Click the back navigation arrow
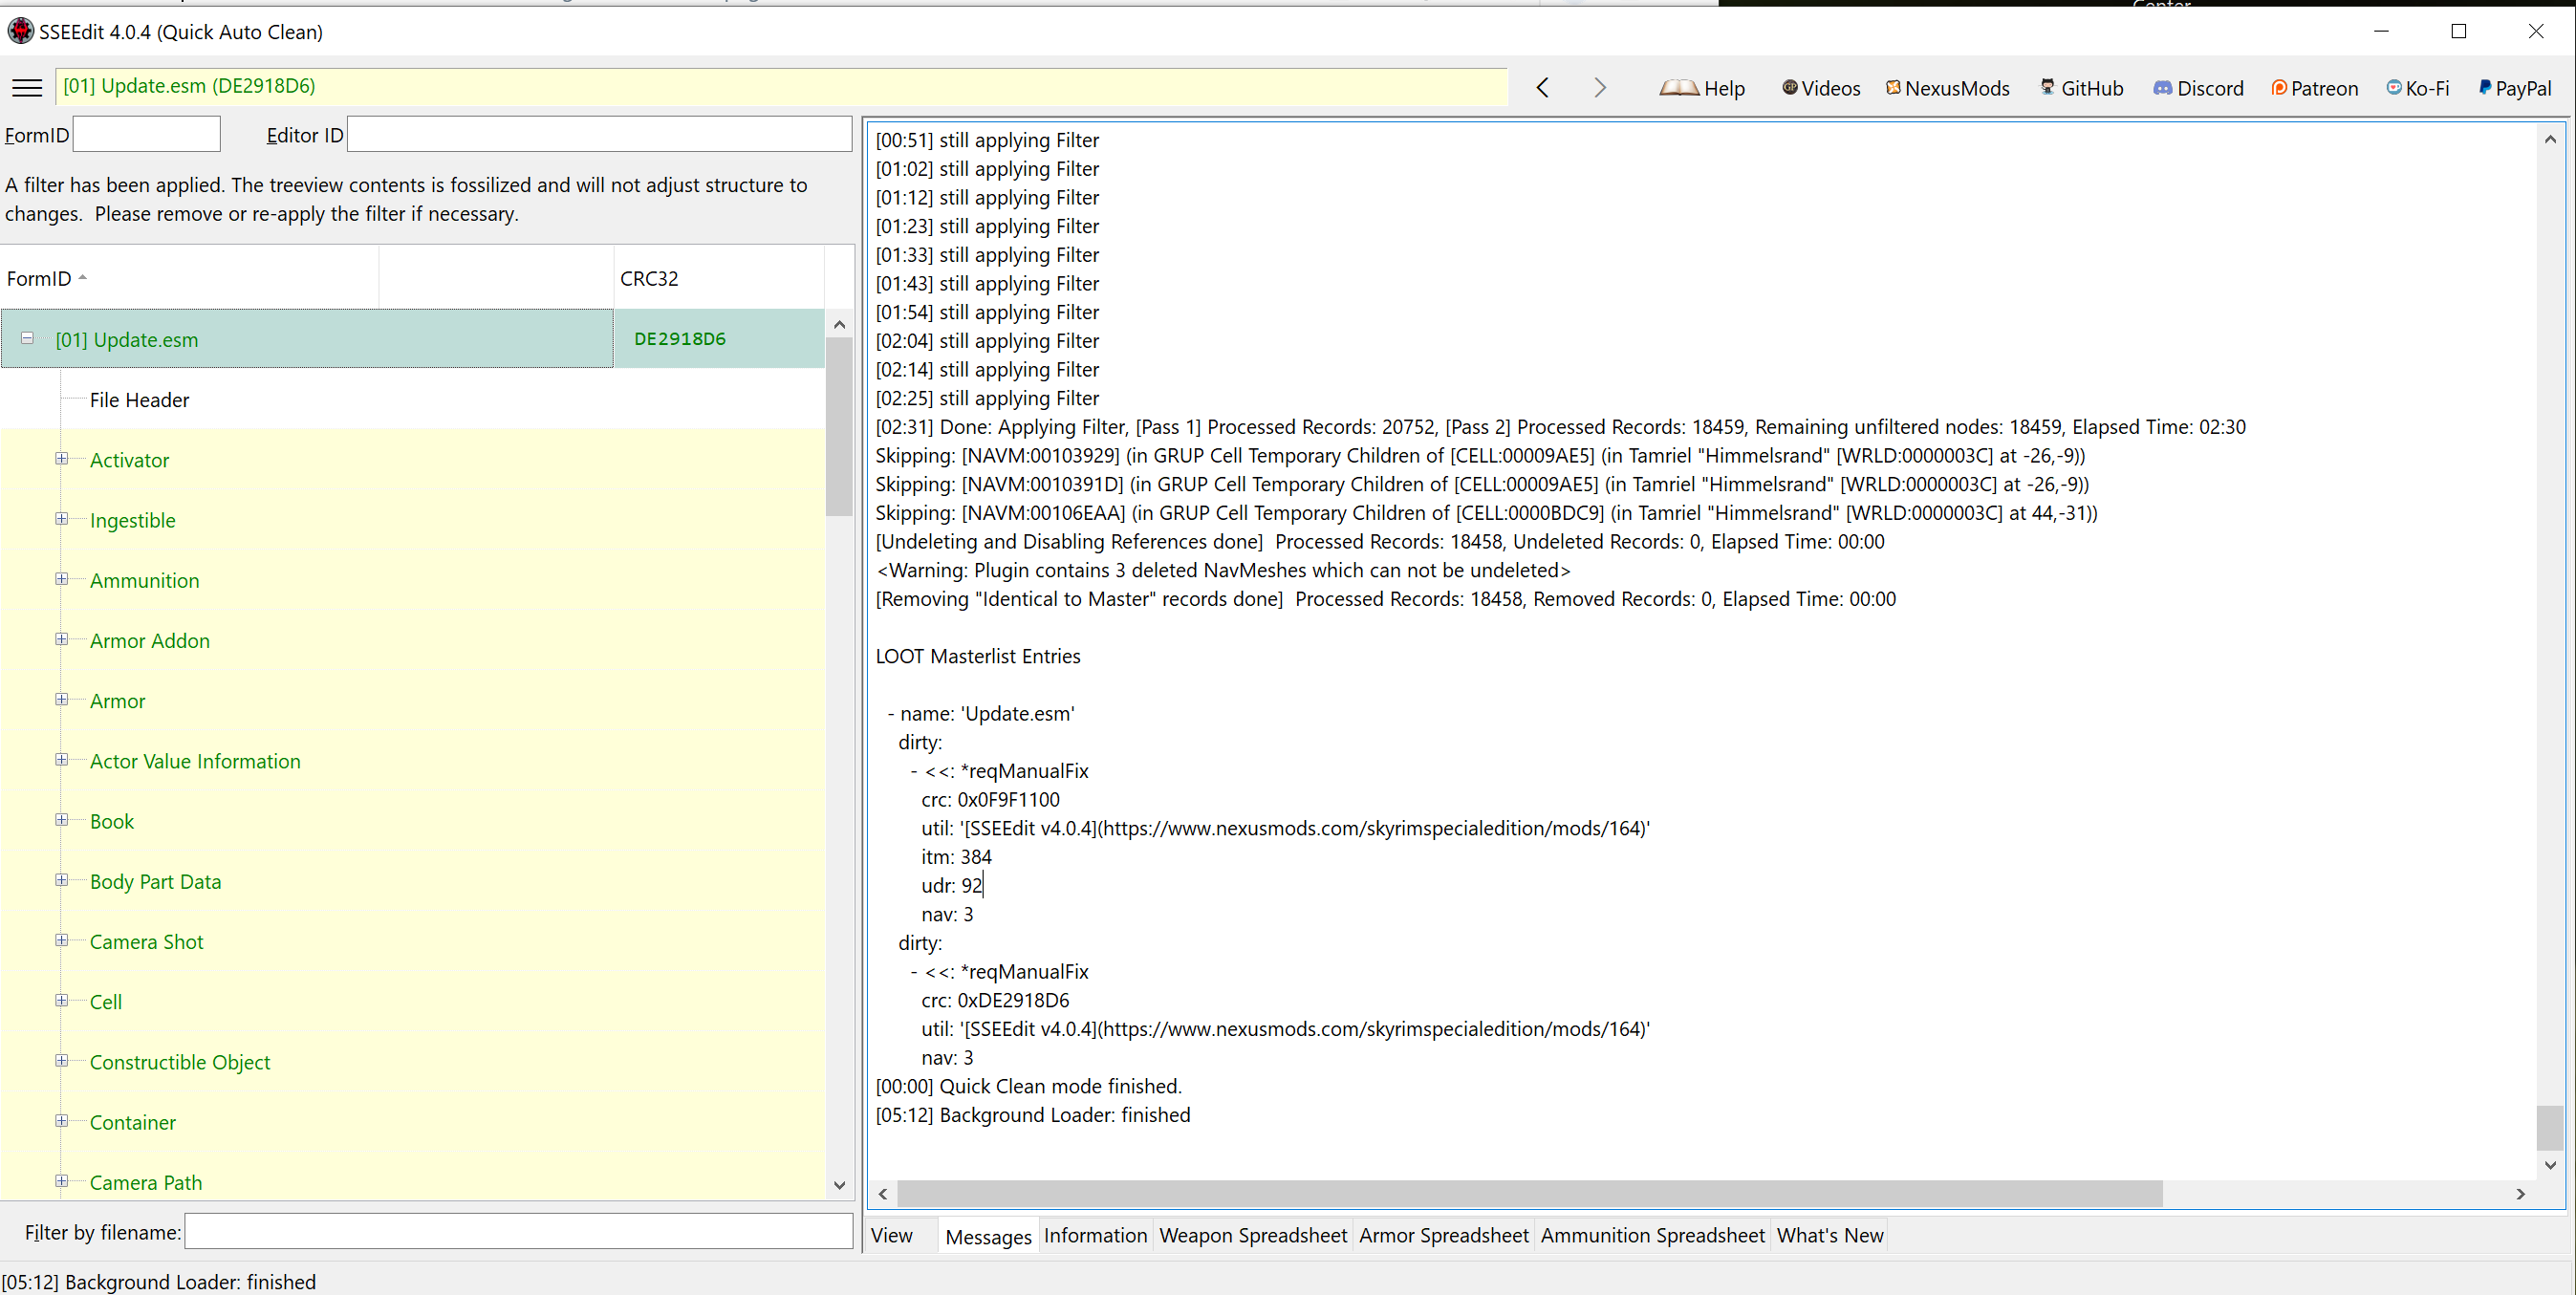This screenshot has width=2576, height=1295. [1543, 88]
